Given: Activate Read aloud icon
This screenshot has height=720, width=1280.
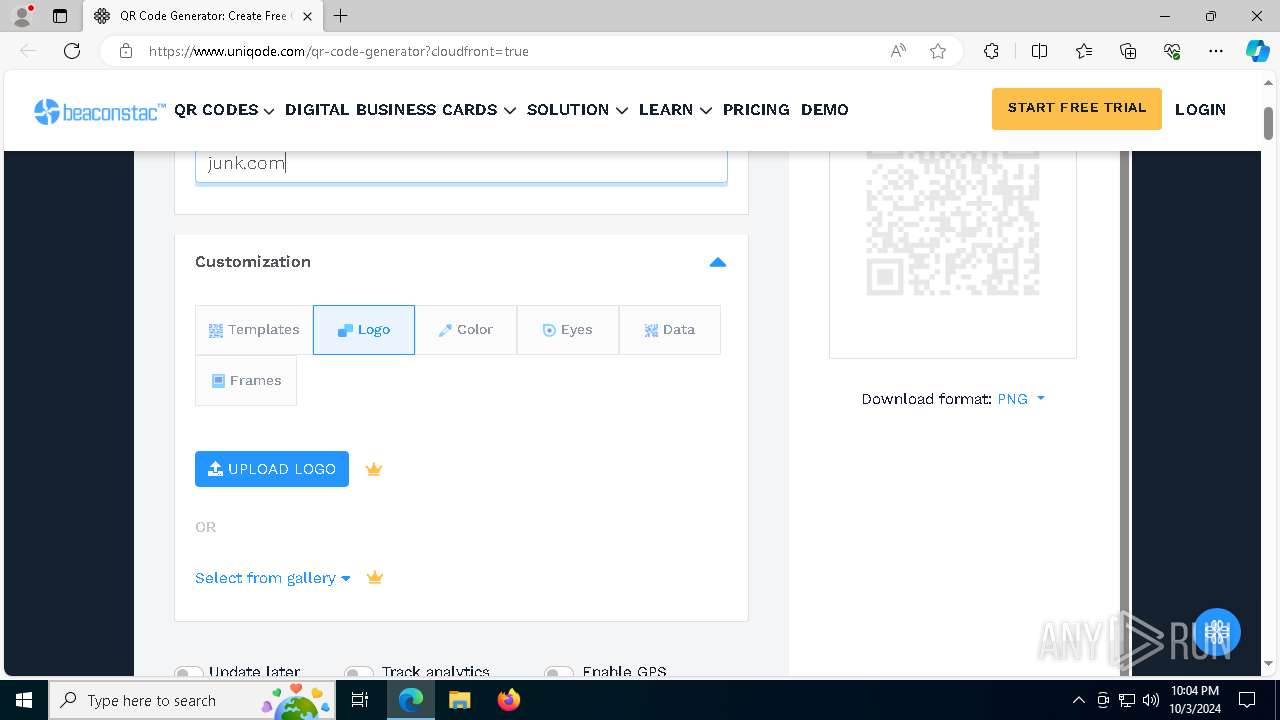Looking at the screenshot, I should coord(898,51).
